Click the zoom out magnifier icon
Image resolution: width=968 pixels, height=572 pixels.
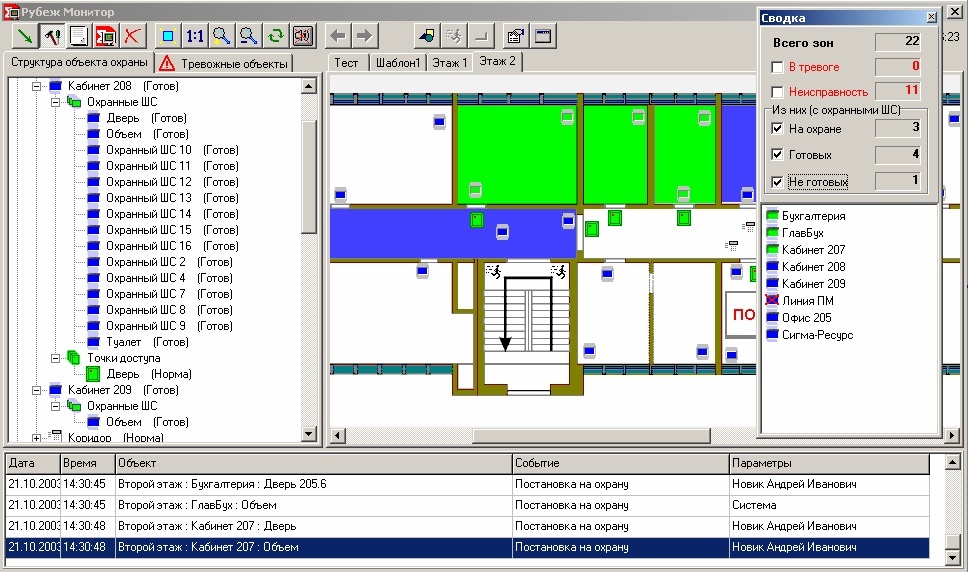point(249,36)
